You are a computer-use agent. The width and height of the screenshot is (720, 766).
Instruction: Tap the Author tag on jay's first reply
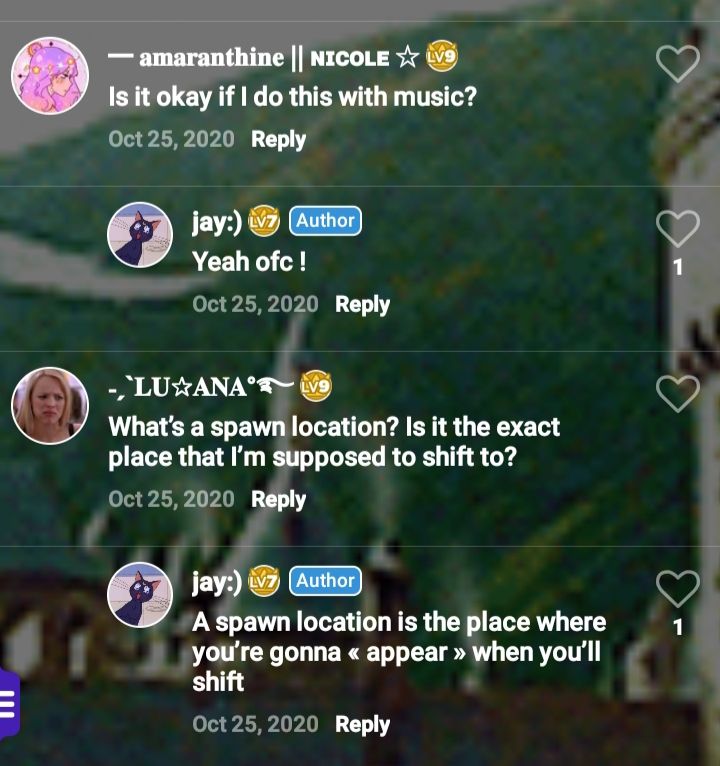point(325,221)
